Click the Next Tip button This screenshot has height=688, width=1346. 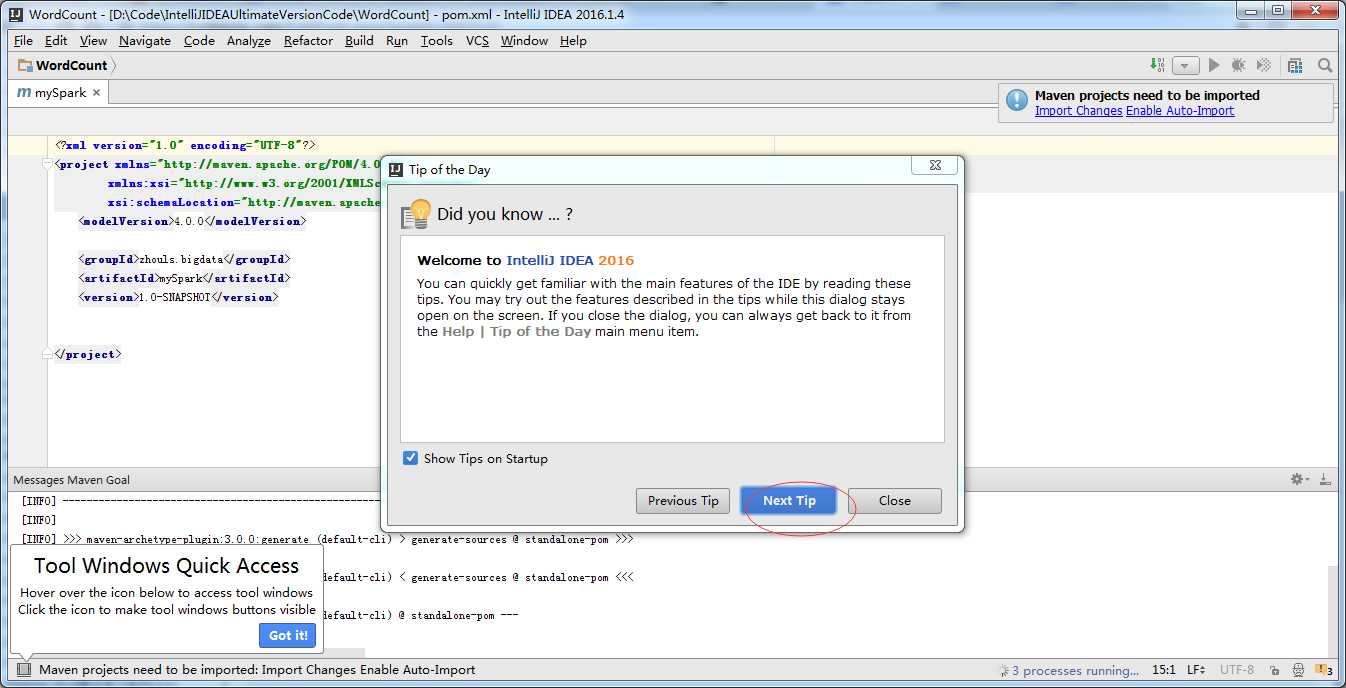789,501
